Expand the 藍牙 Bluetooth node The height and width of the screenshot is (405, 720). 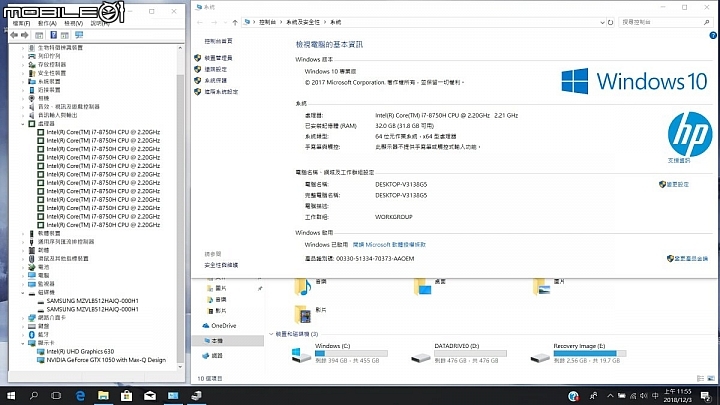[23, 334]
